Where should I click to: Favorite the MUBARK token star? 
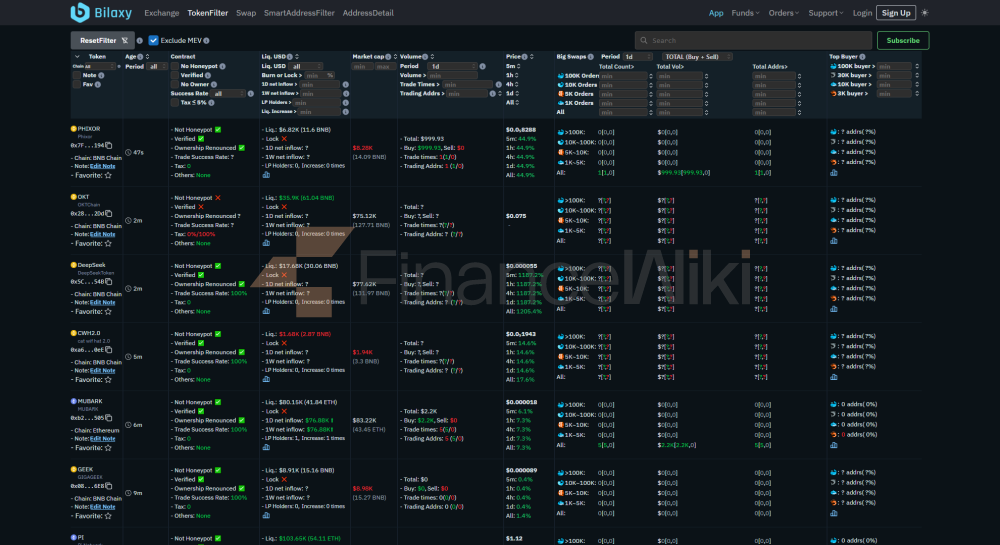pos(108,448)
